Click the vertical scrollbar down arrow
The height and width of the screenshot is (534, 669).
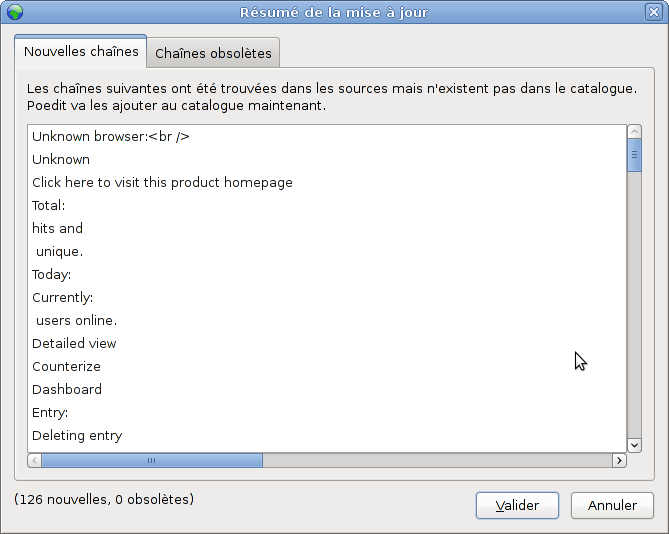point(634,446)
